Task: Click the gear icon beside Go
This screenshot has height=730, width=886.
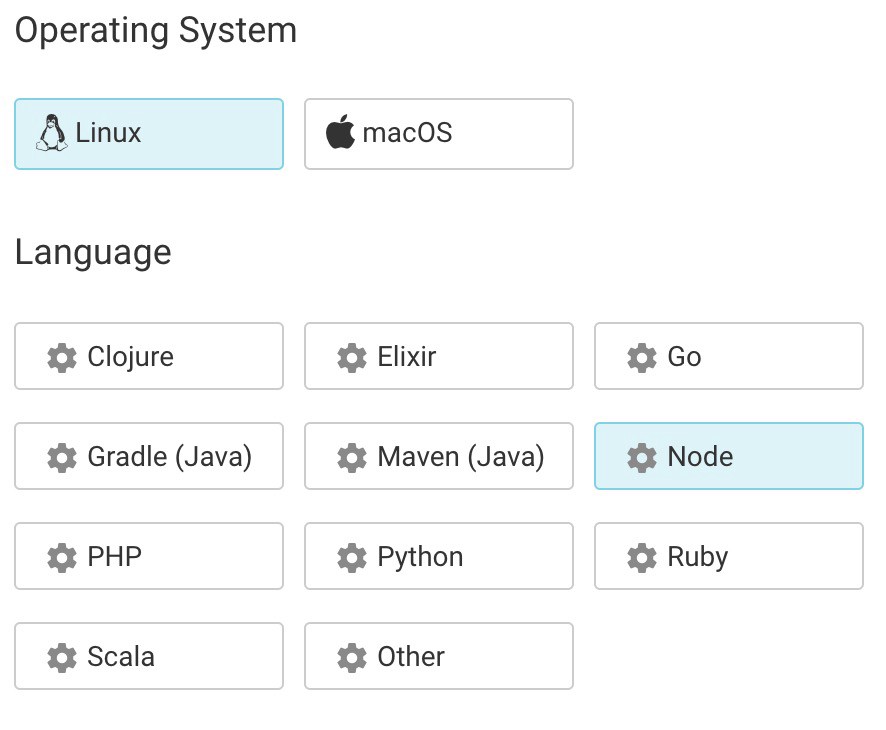Action: [642, 357]
